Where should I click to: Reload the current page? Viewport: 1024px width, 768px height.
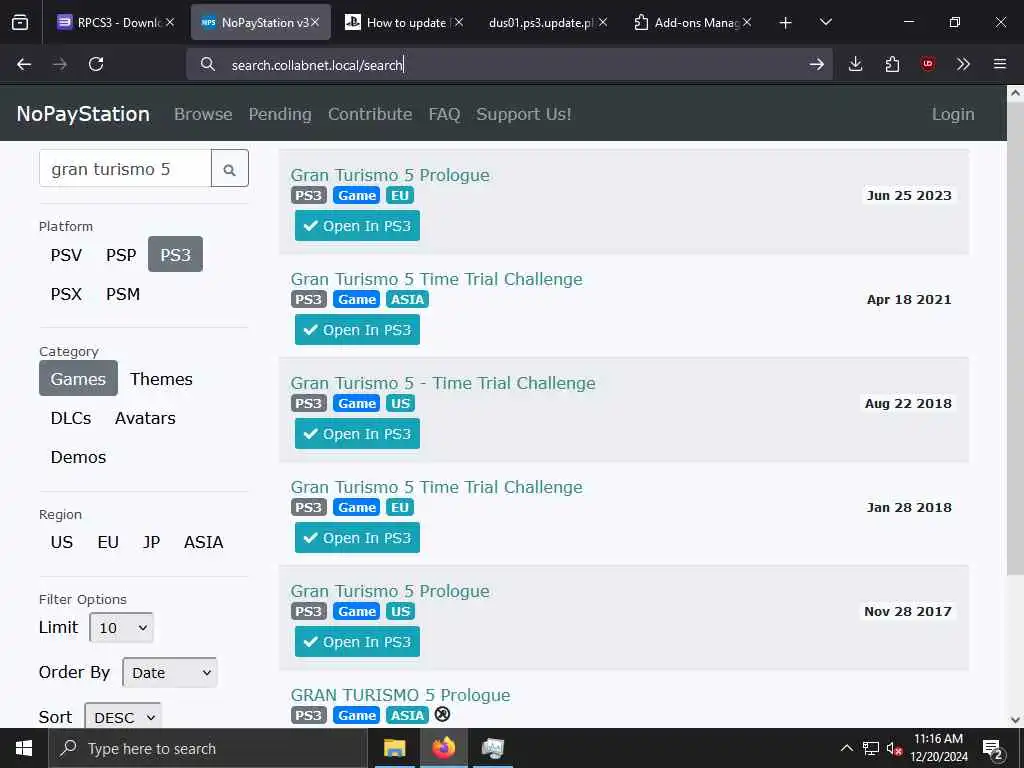coord(96,64)
